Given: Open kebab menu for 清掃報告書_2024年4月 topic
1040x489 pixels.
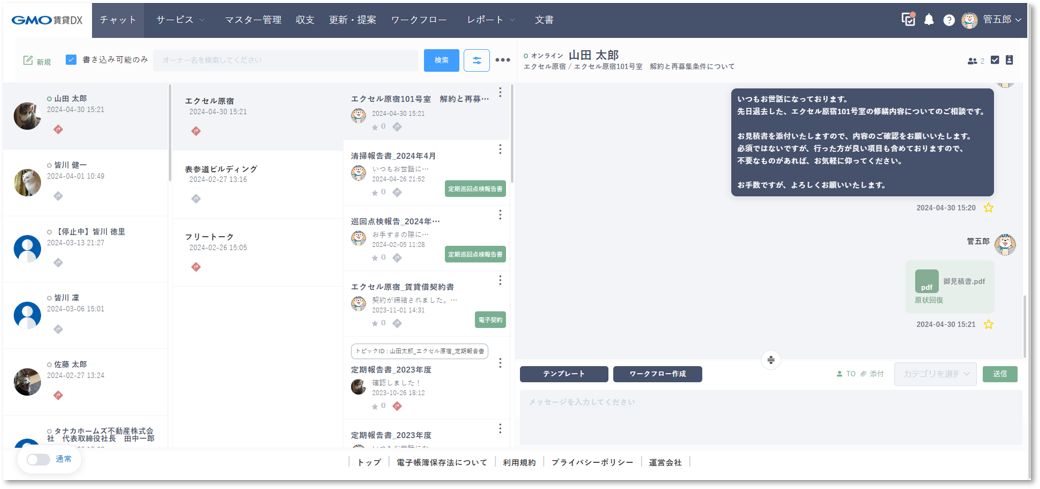Looking at the screenshot, I should coord(500,149).
